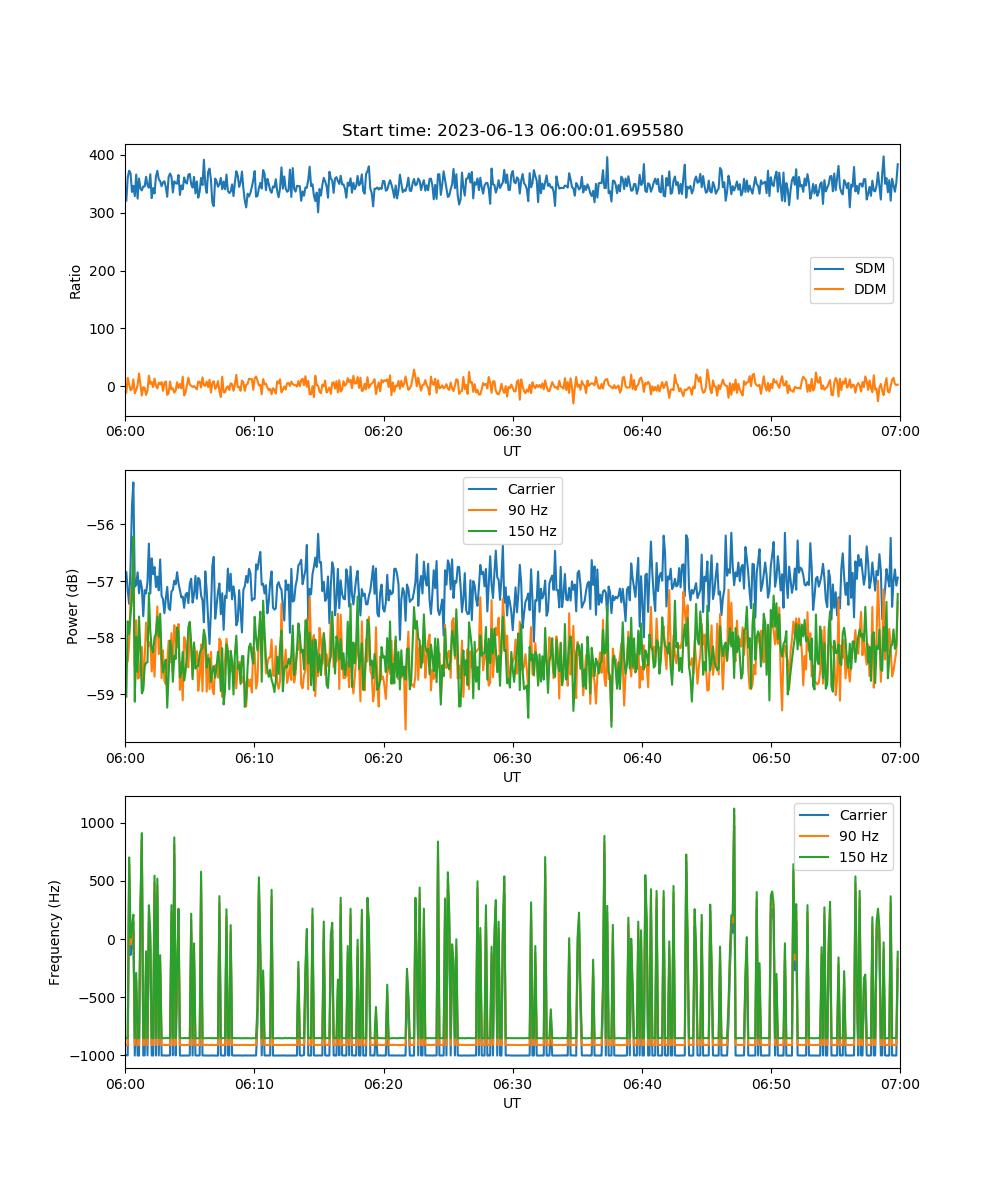Click '90 Hz' in the Power plot legend

(x=528, y=510)
